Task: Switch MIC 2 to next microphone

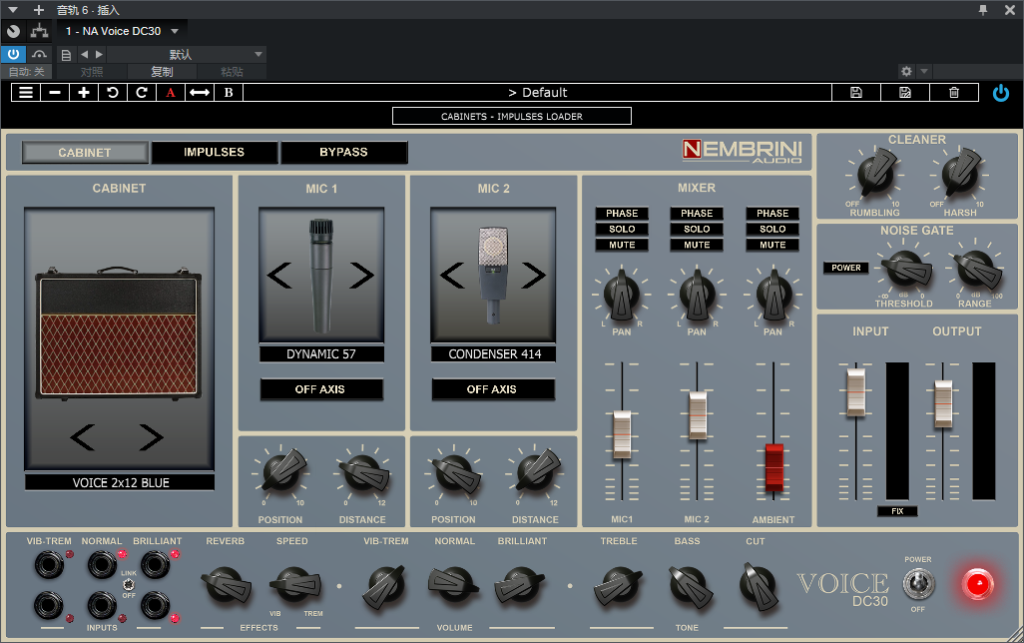Action: coord(534,275)
